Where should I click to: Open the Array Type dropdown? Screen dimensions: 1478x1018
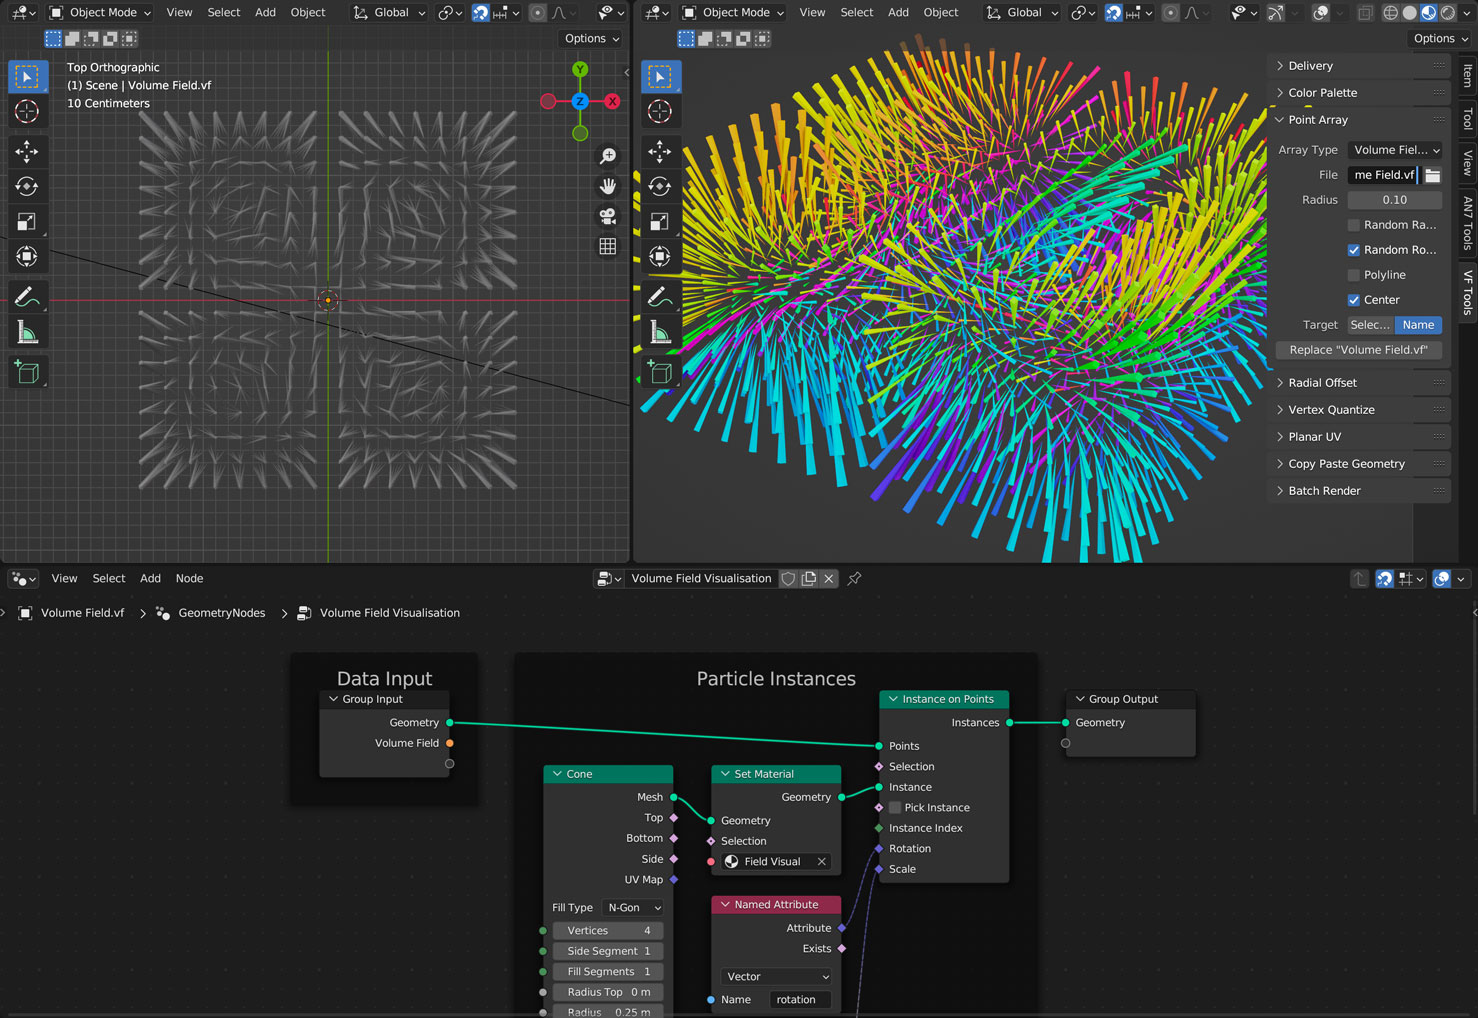(1395, 150)
